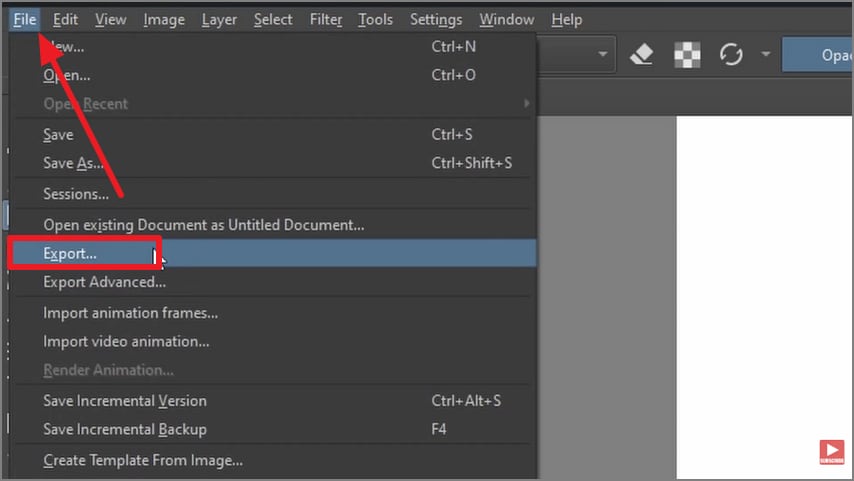Choose Save from File menu
The height and width of the screenshot is (481, 854).
click(x=273, y=135)
